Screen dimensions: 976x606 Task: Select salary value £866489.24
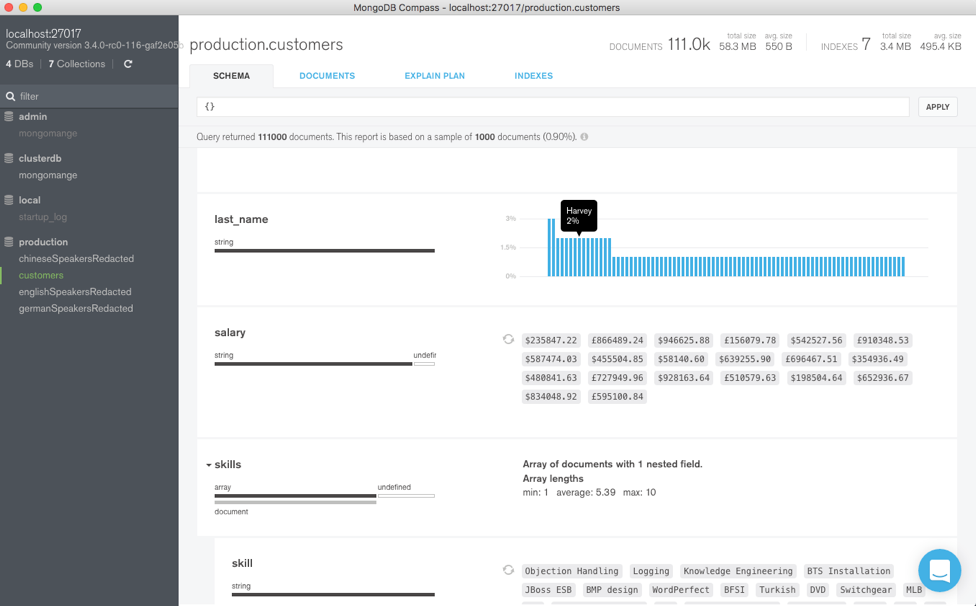point(617,340)
